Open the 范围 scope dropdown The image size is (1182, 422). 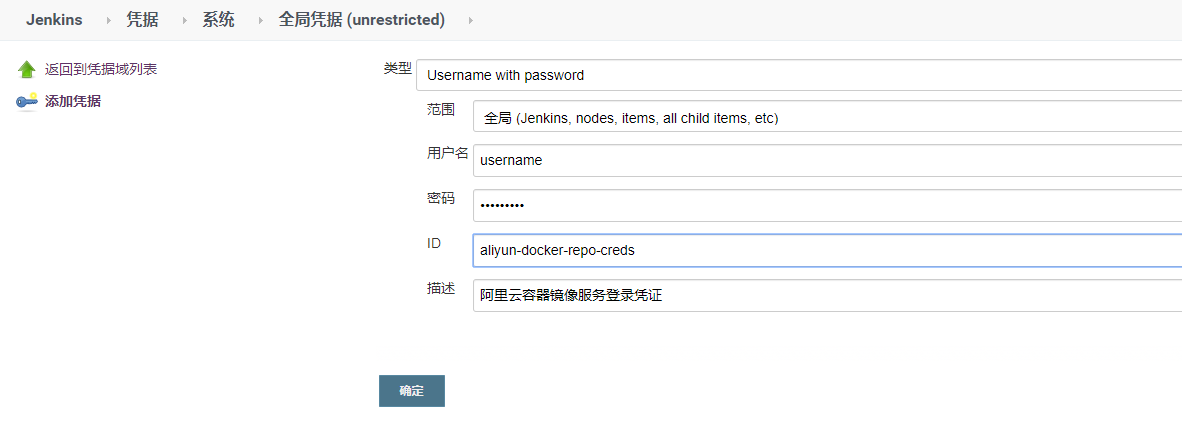pyautogui.click(x=828, y=117)
